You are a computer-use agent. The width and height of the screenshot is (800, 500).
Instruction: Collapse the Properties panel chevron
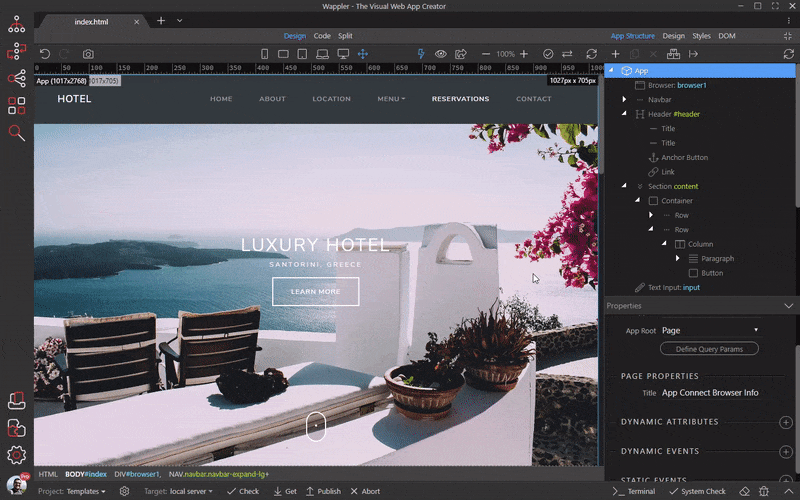[789, 306]
